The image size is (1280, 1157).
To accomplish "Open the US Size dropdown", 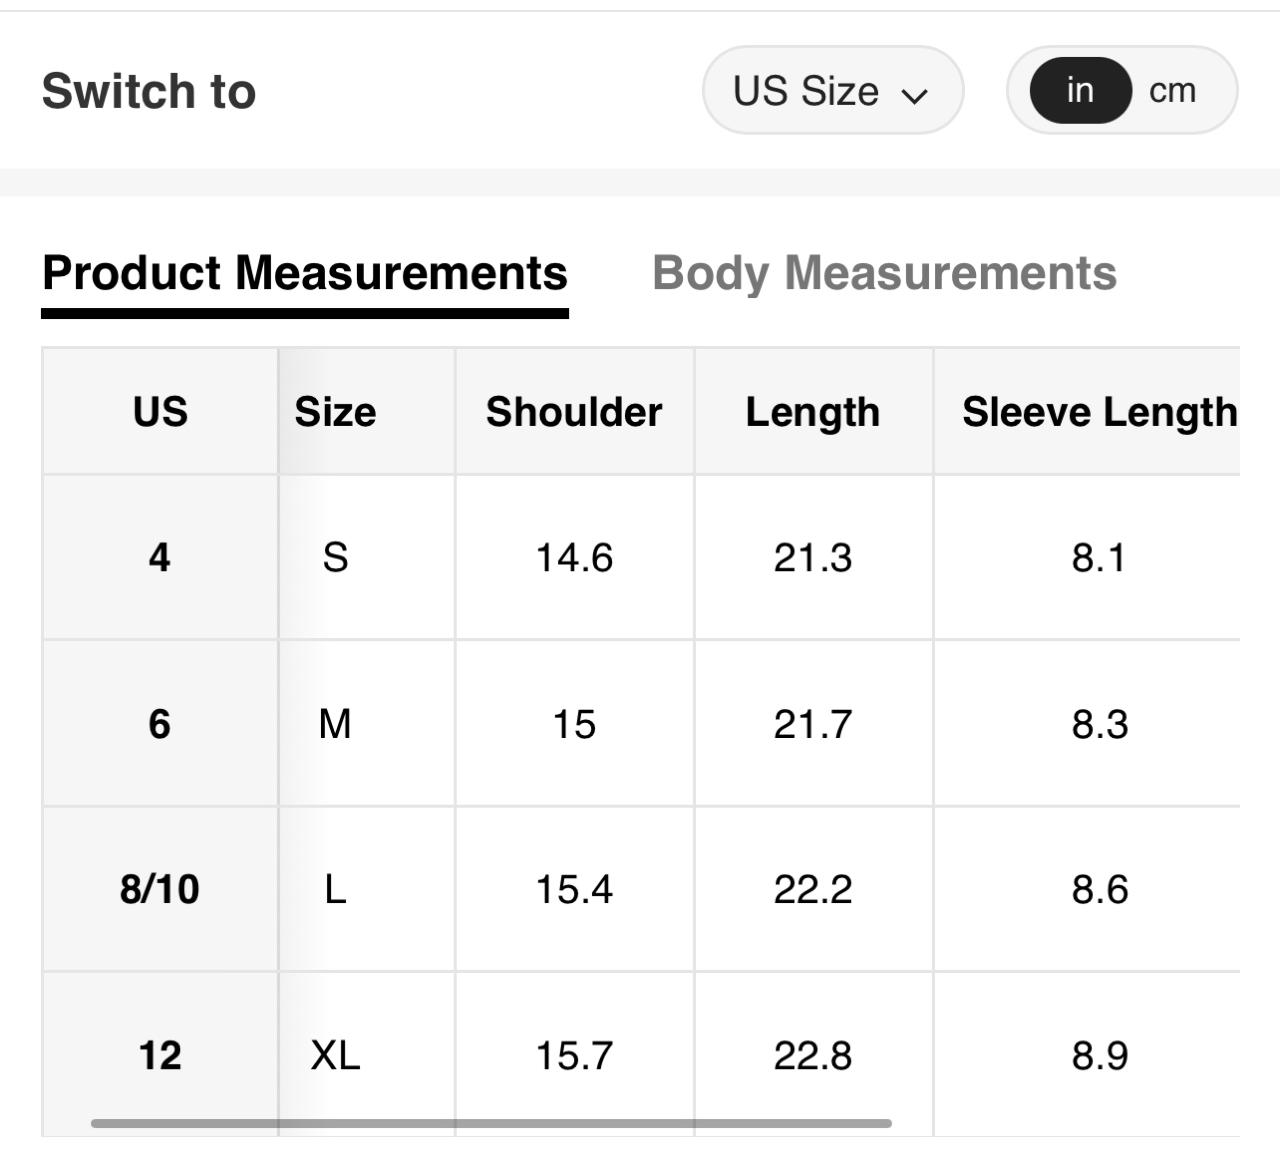I will [832, 91].
